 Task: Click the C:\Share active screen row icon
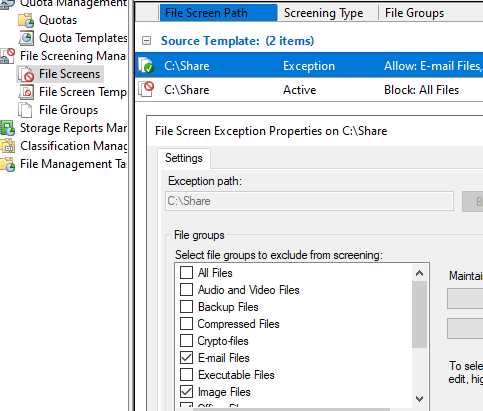[146, 89]
